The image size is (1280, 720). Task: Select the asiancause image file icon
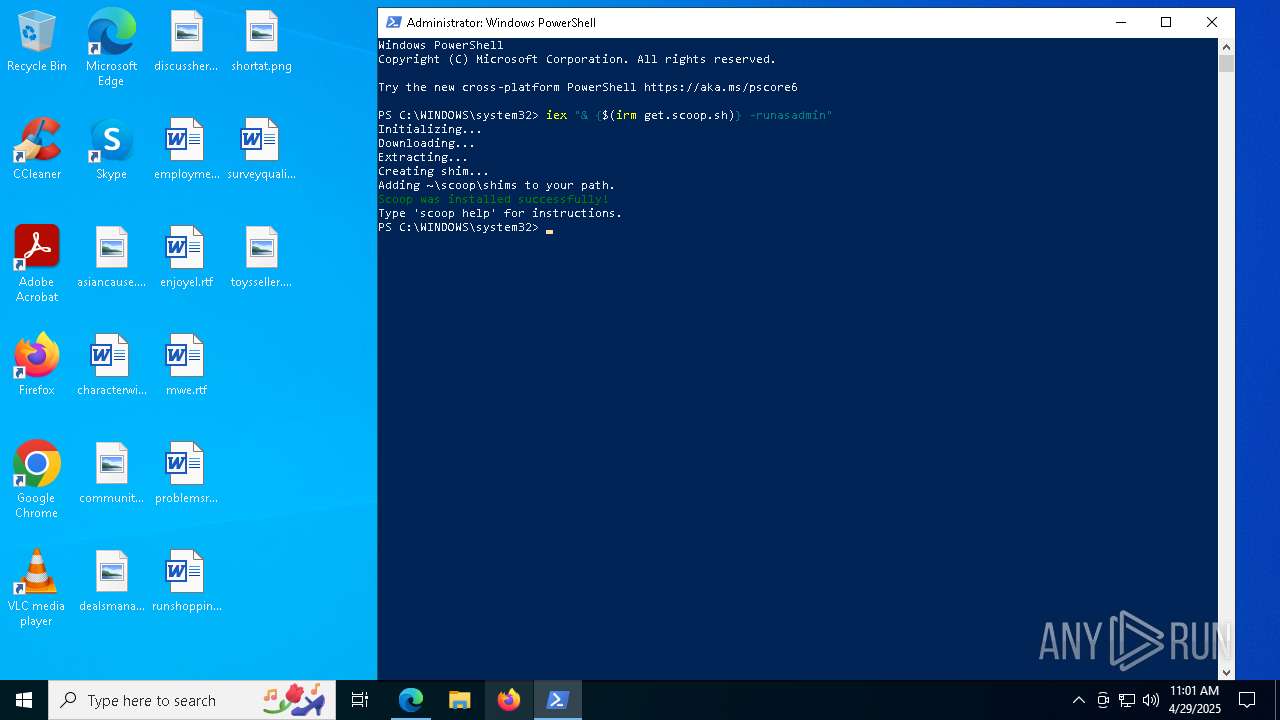click(x=111, y=258)
